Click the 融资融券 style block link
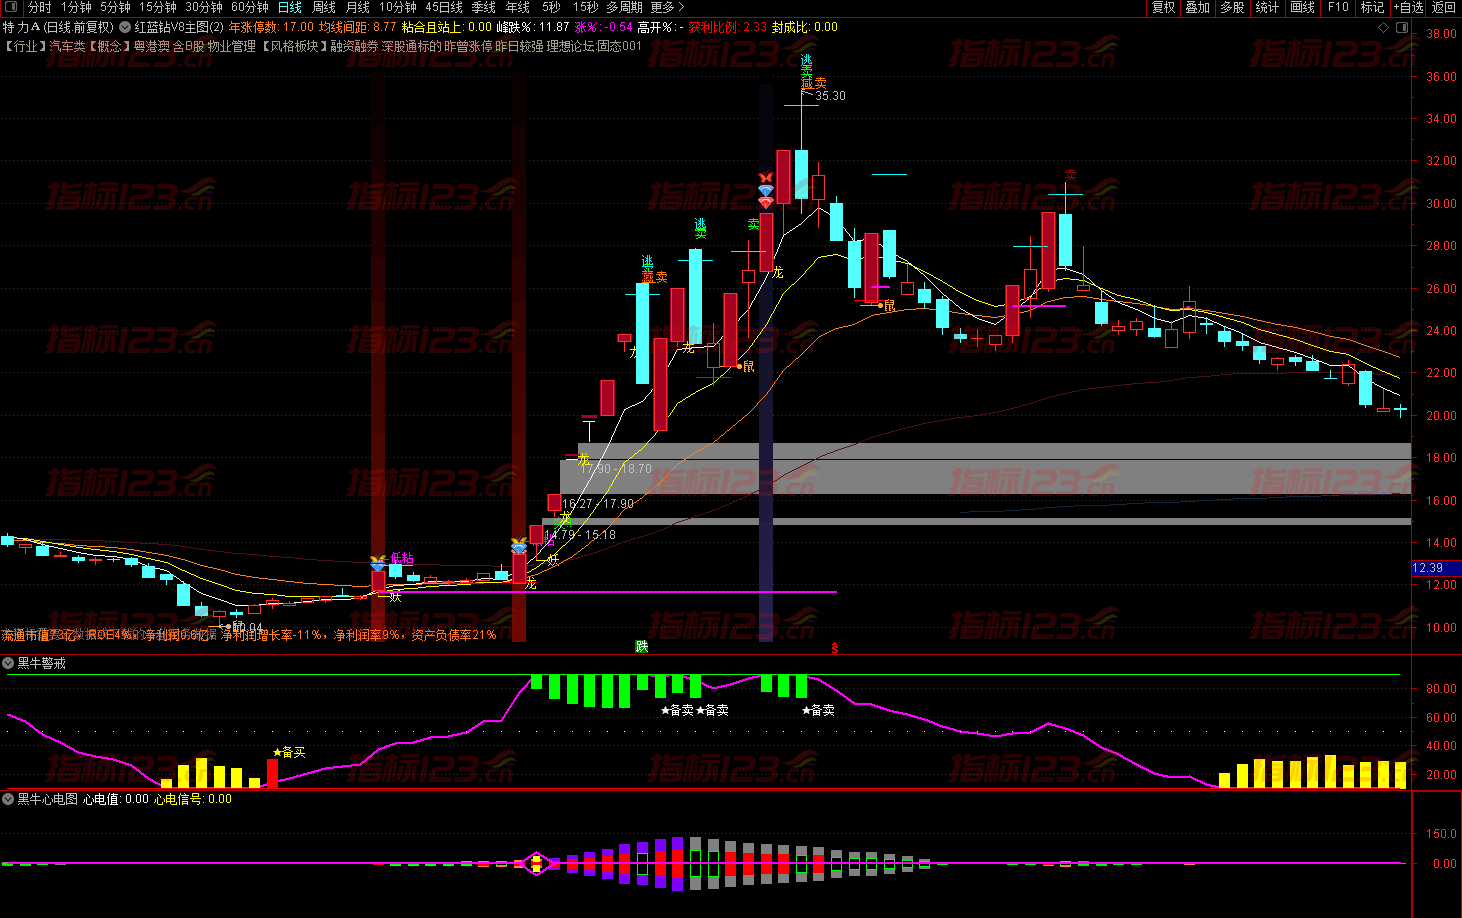 pyautogui.click(x=355, y=46)
